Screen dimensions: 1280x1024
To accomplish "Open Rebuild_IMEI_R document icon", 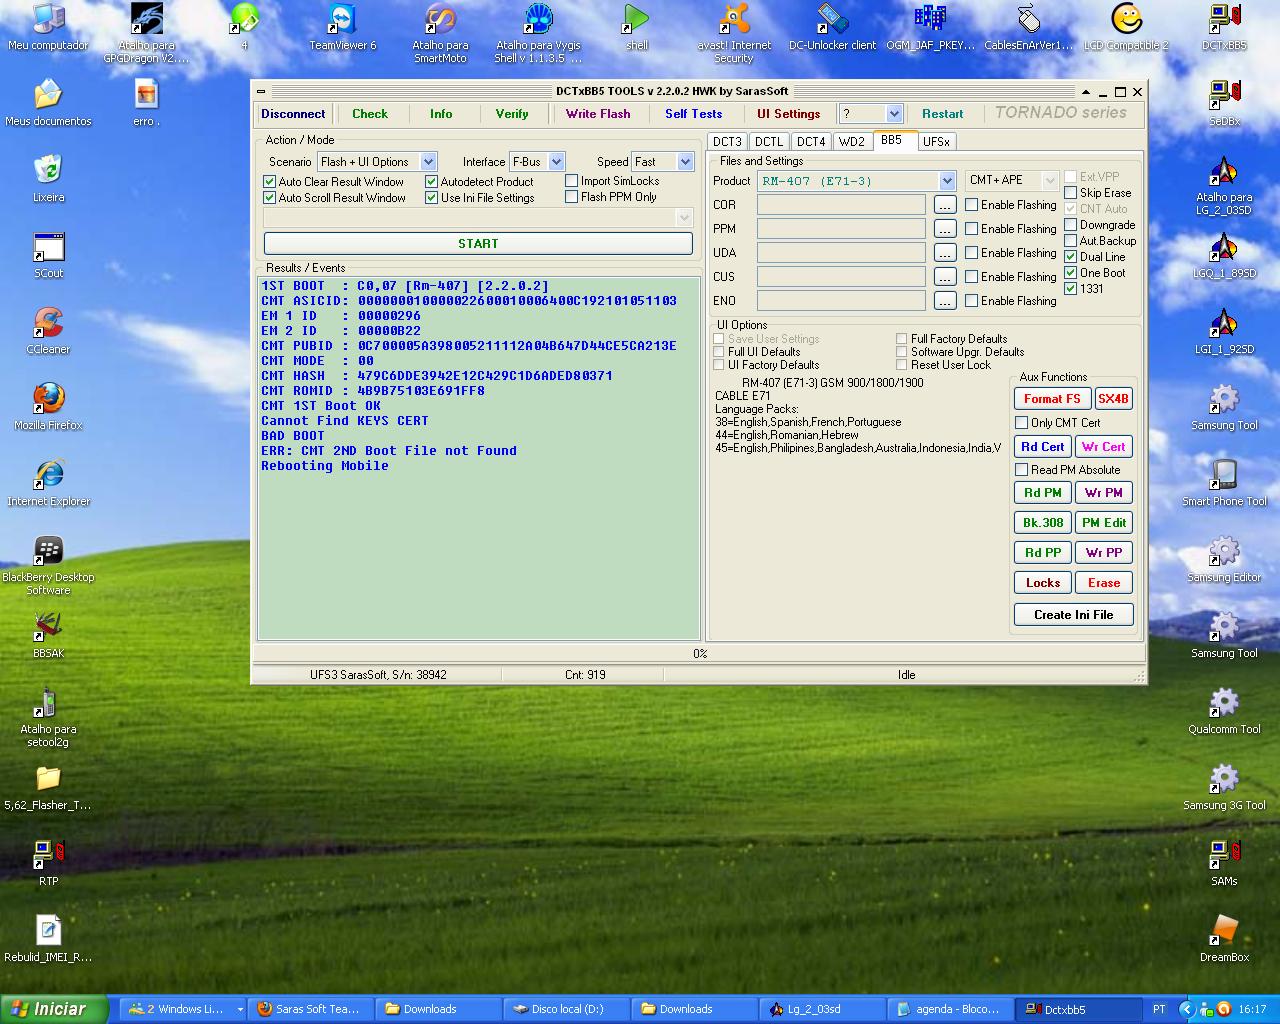I will click(48, 939).
